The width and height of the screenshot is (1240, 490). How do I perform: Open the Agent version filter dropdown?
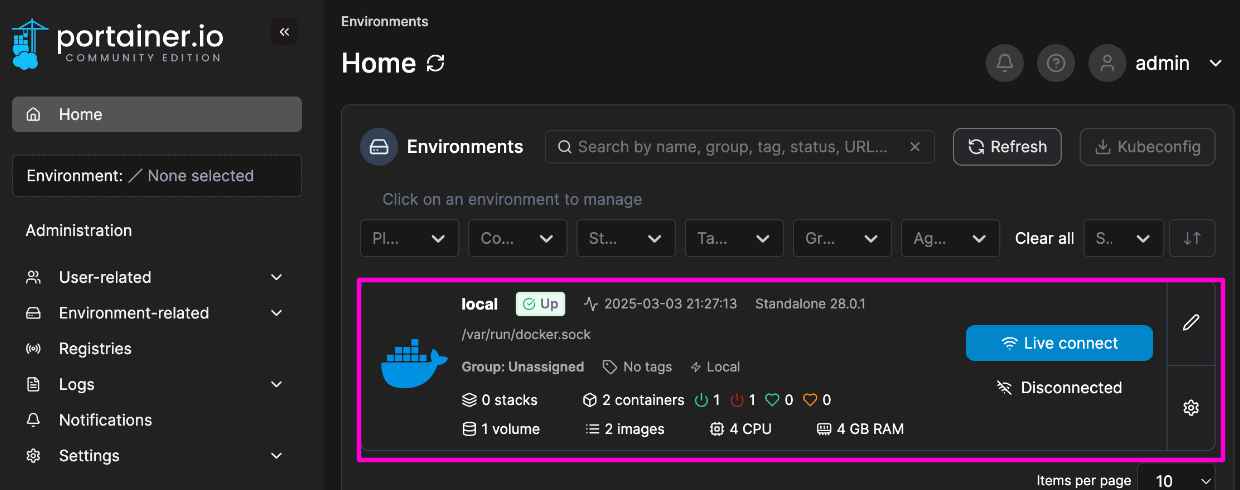coord(950,238)
